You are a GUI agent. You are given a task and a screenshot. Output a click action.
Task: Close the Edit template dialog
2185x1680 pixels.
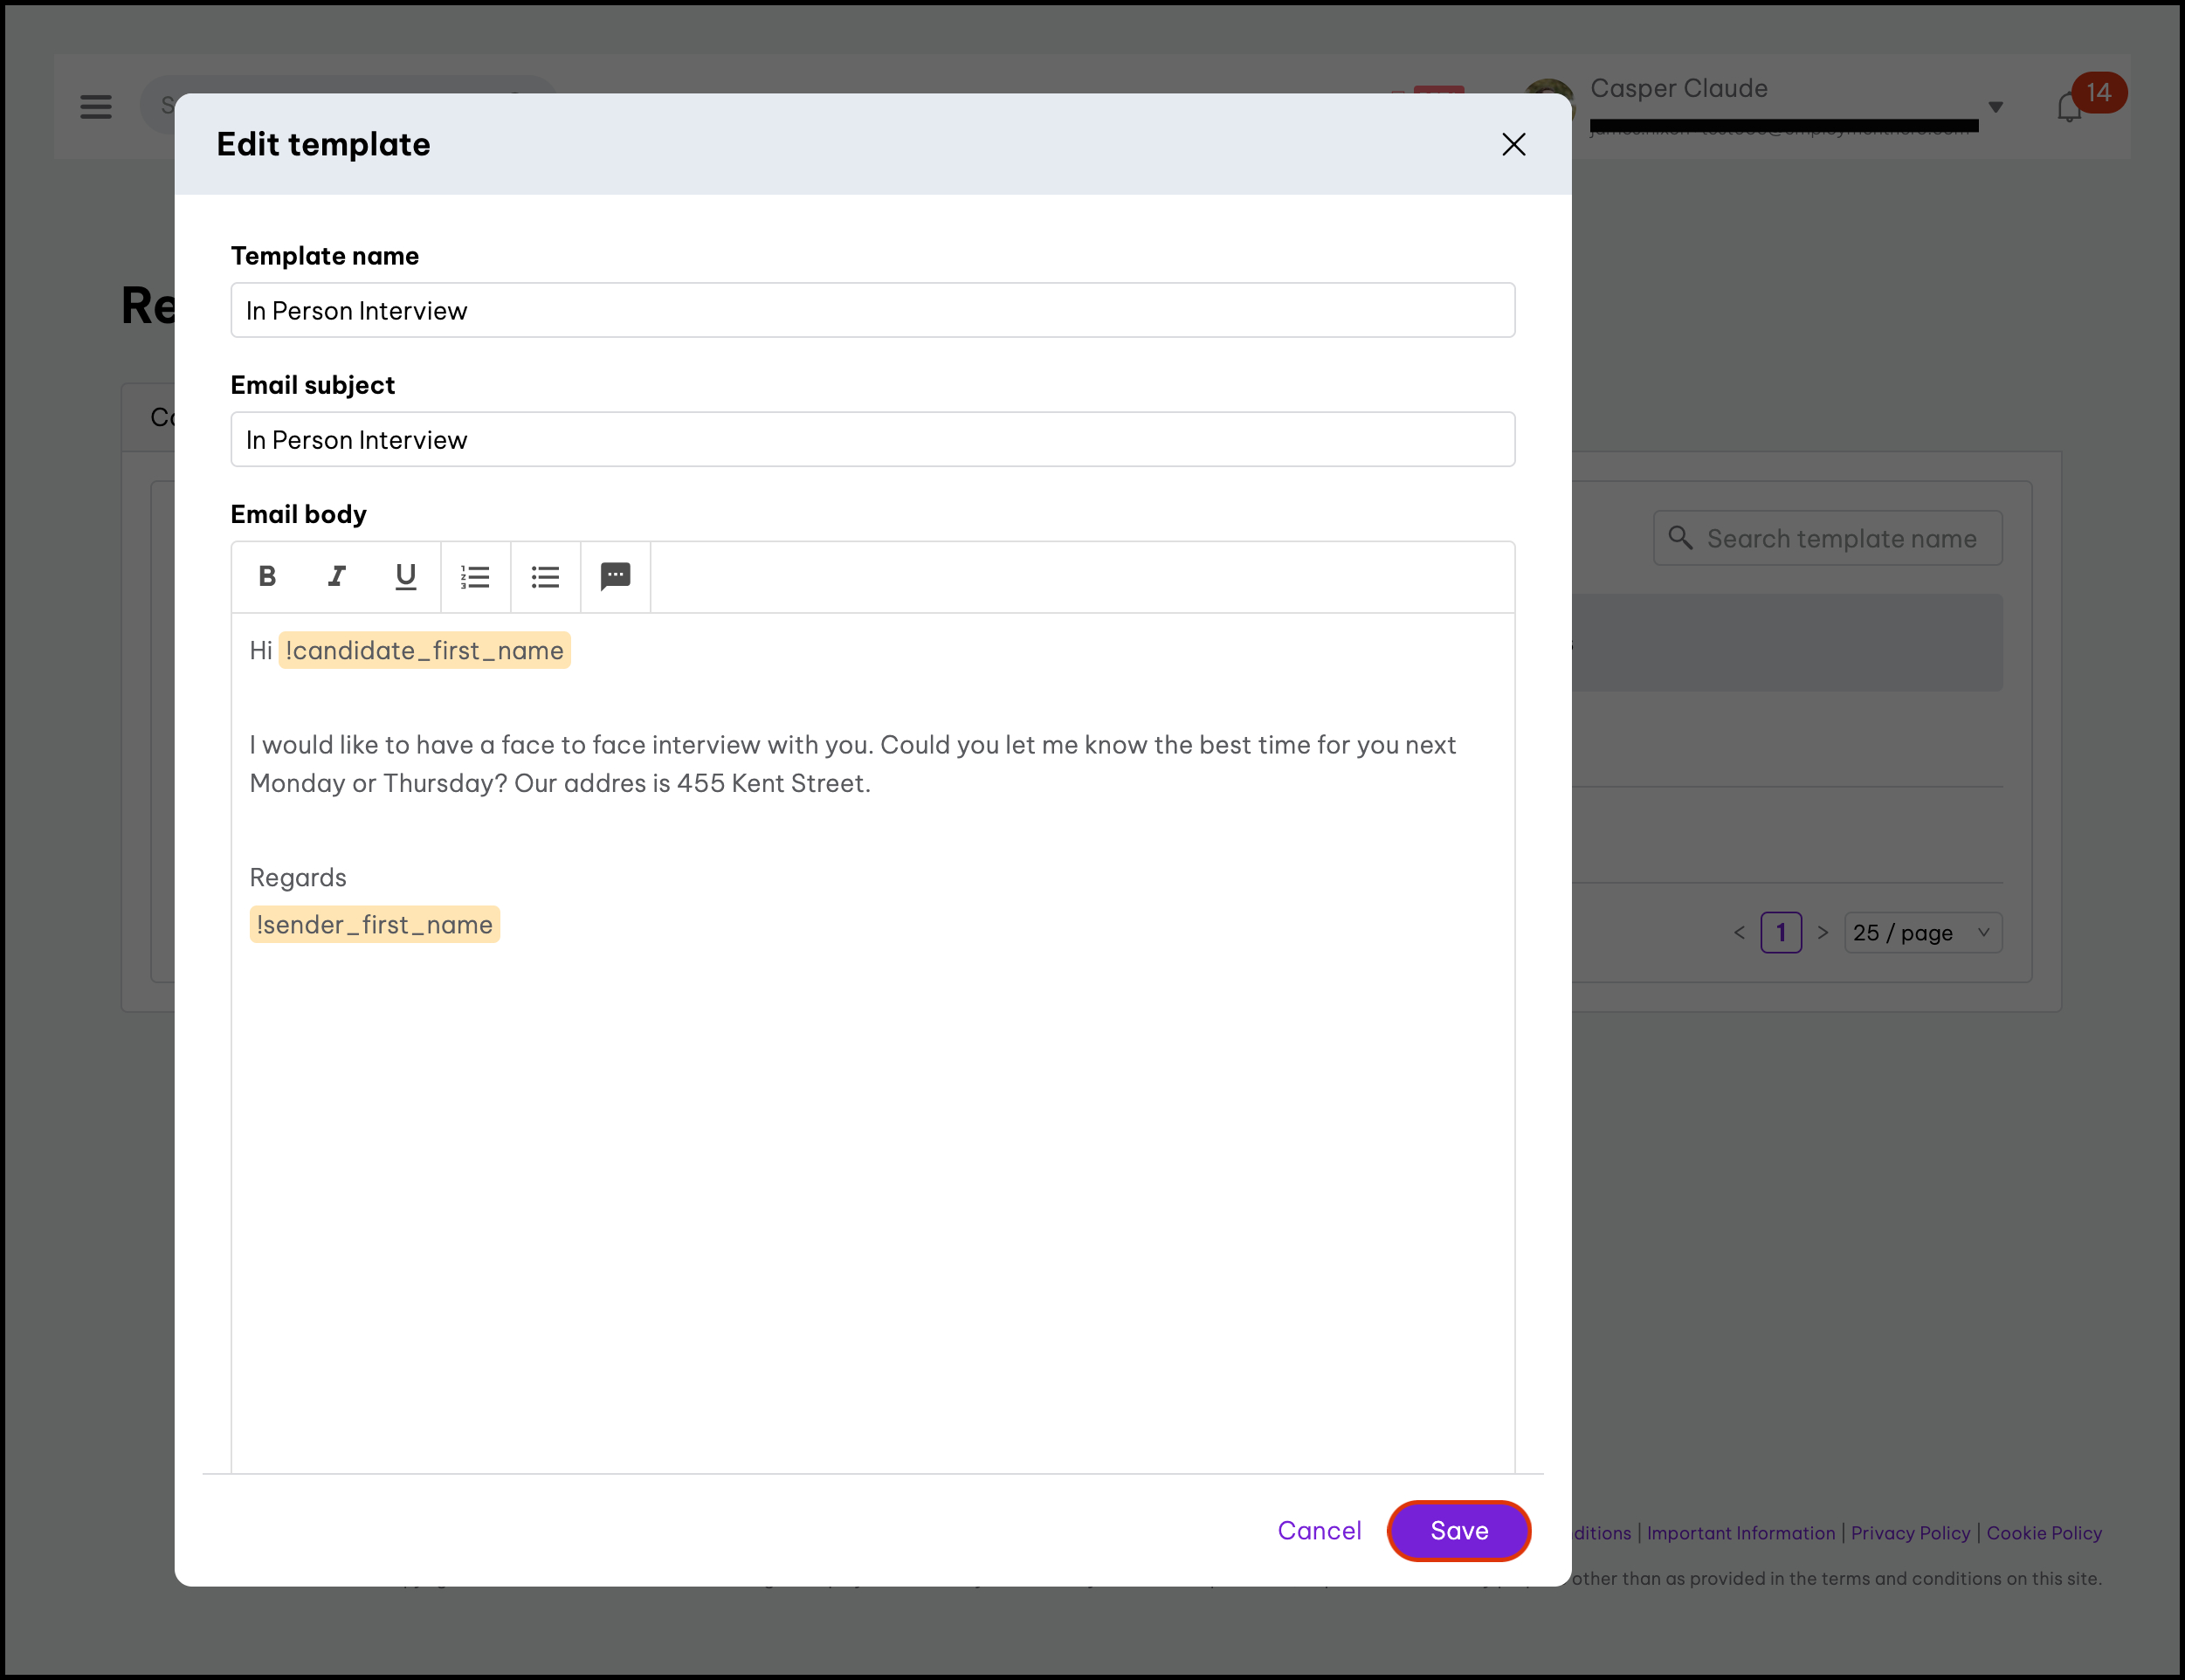1513,144
